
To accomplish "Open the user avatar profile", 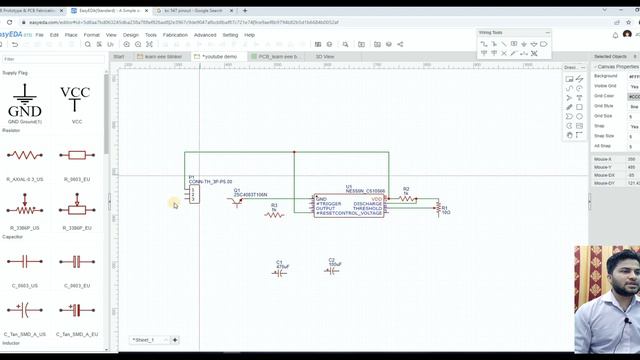I will coord(627,34).
